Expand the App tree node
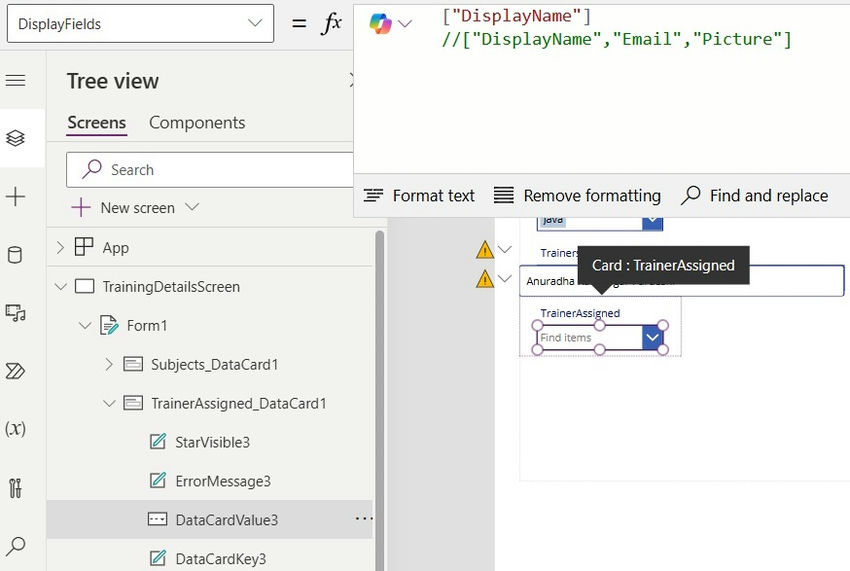 point(60,248)
